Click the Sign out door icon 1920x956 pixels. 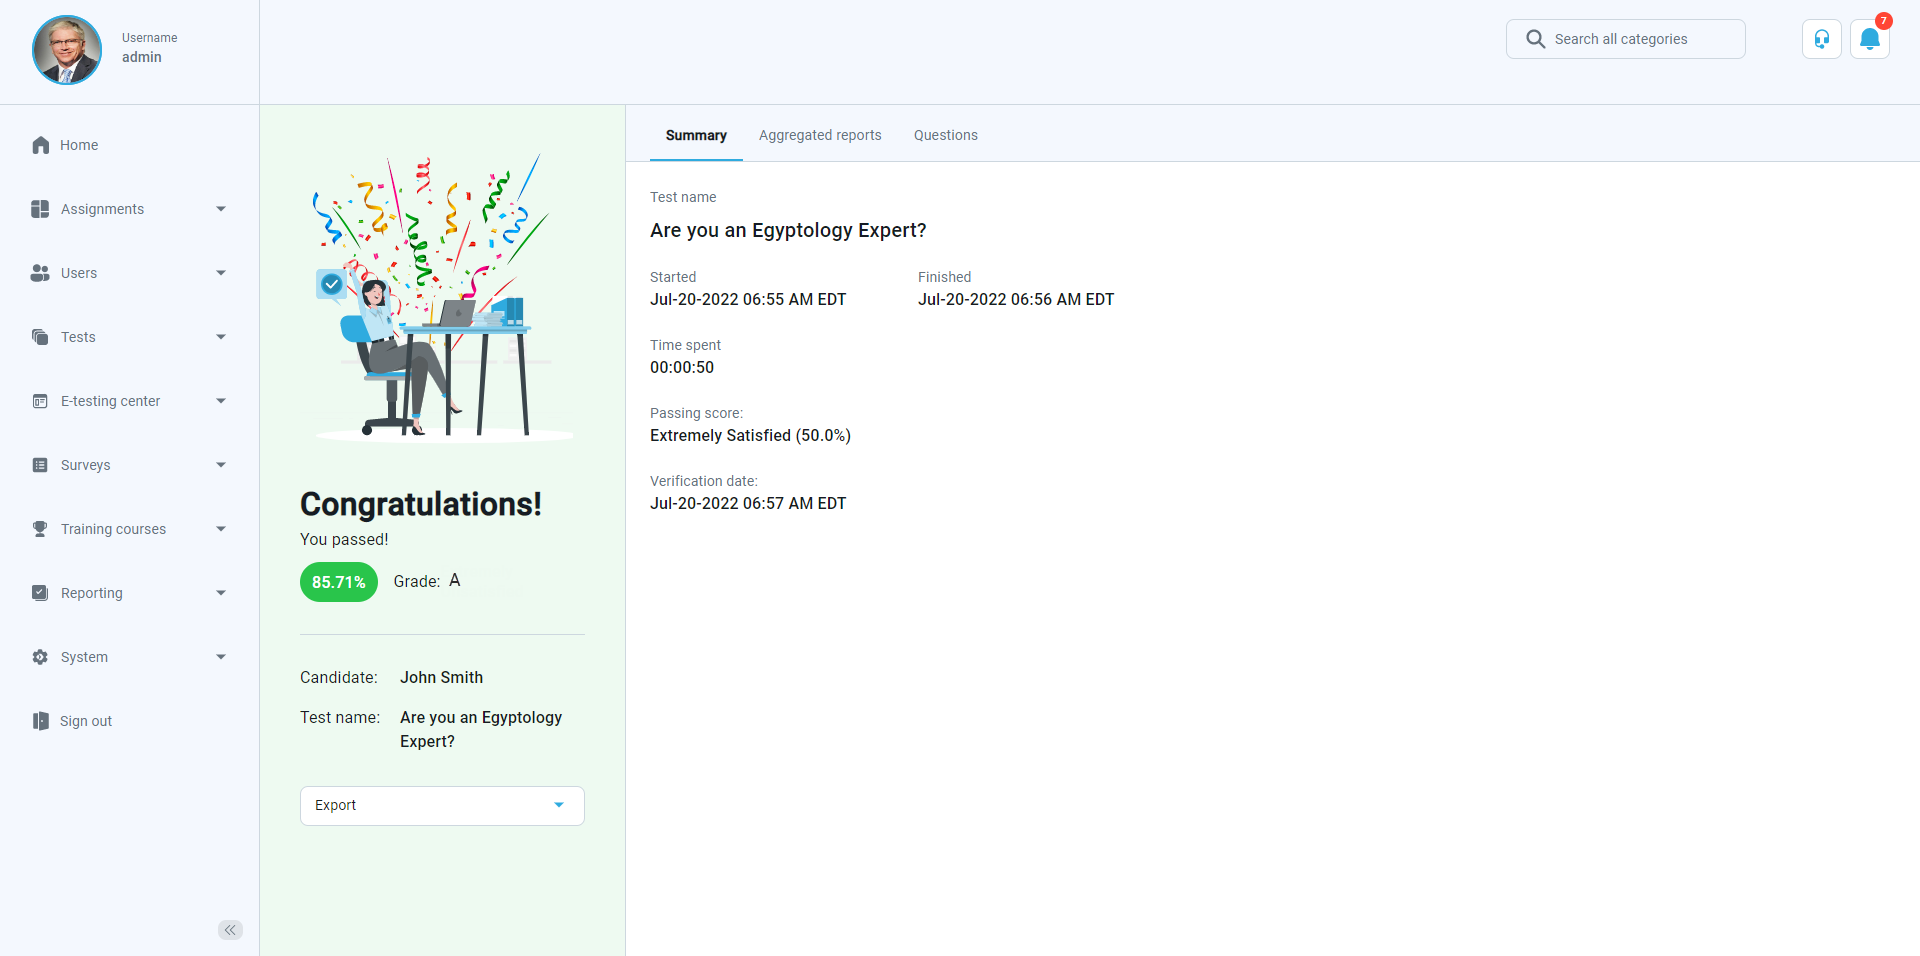[40, 721]
